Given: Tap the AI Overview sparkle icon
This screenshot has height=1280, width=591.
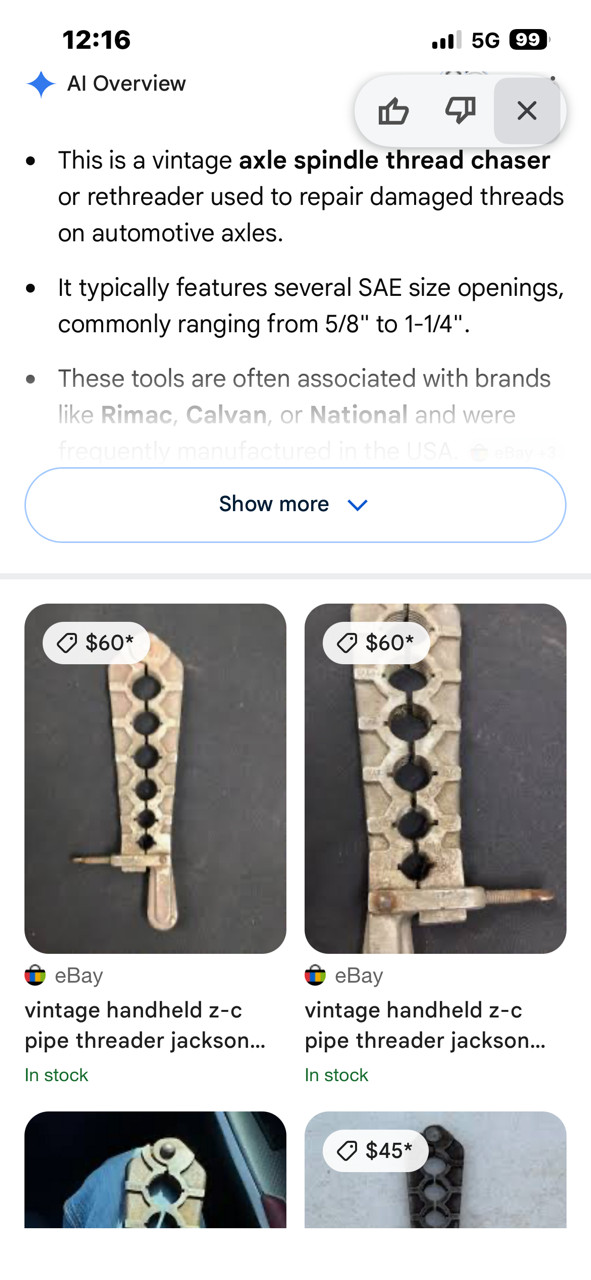Looking at the screenshot, I should pyautogui.click(x=40, y=84).
